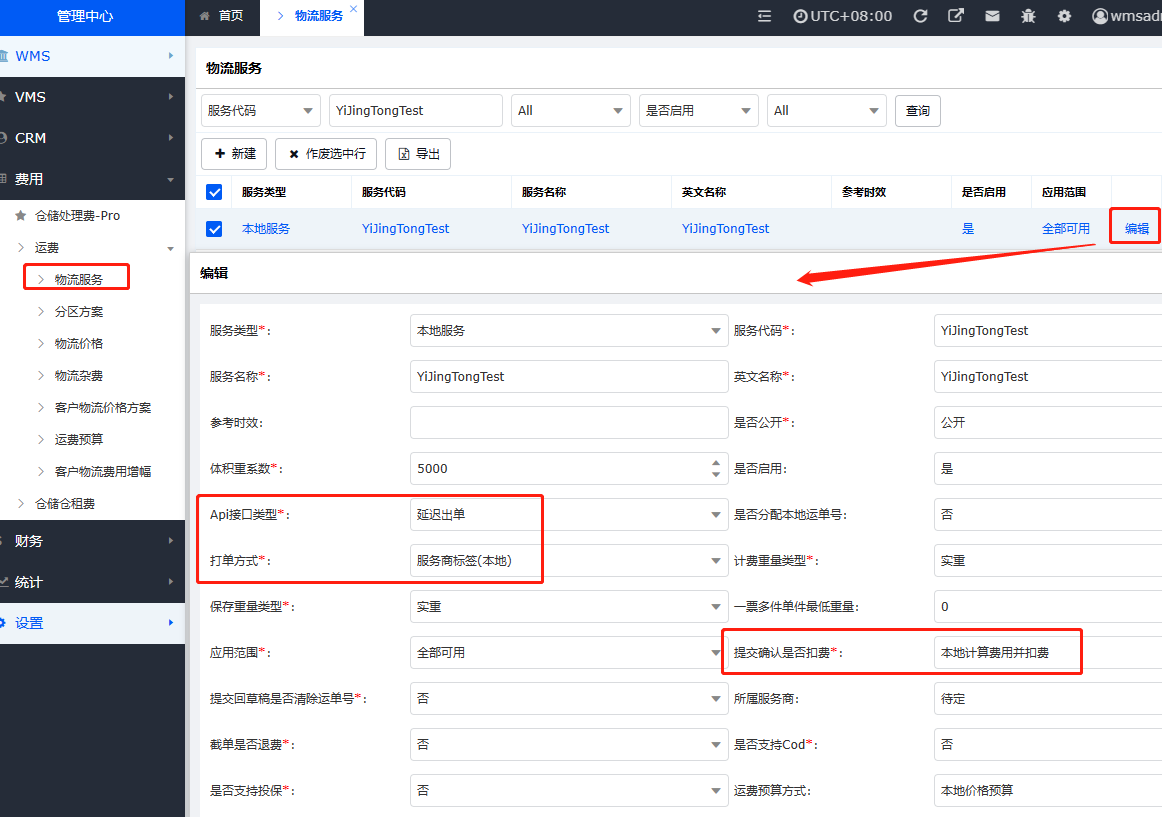Open the 服务类型 dropdown in edit form
The height and width of the screenshot is (817, 1162).
pyautogui.click(x=569, y=331)
